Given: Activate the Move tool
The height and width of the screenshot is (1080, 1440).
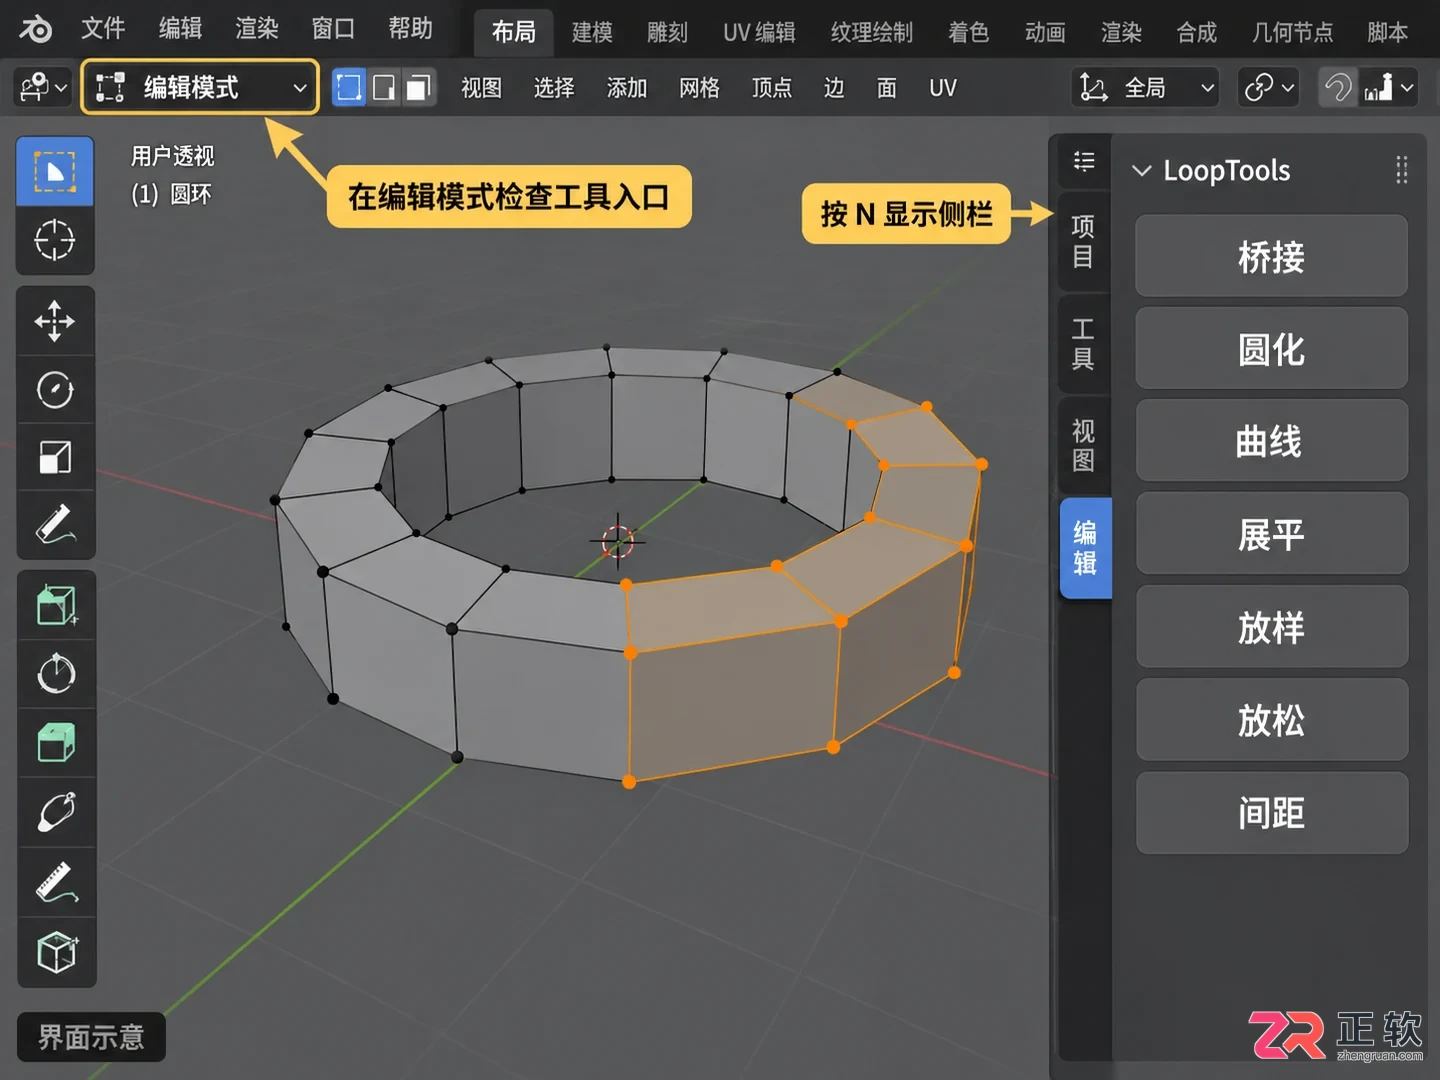Looking at the screenshot, I should coord(55,321).
